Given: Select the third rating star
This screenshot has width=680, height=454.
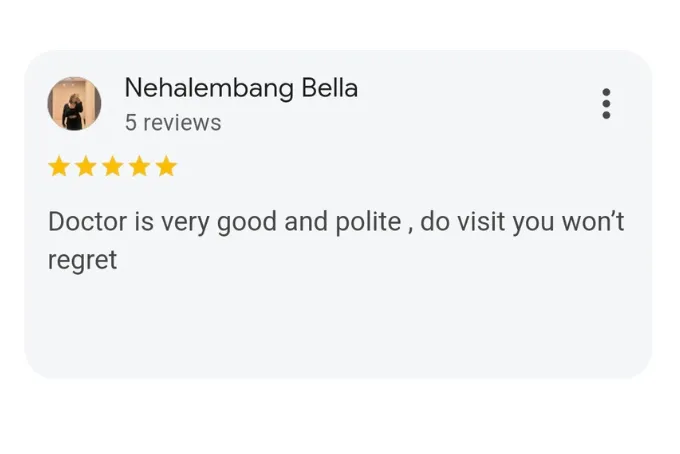Looking at the screenshot, I should click(x=113, y=167).
